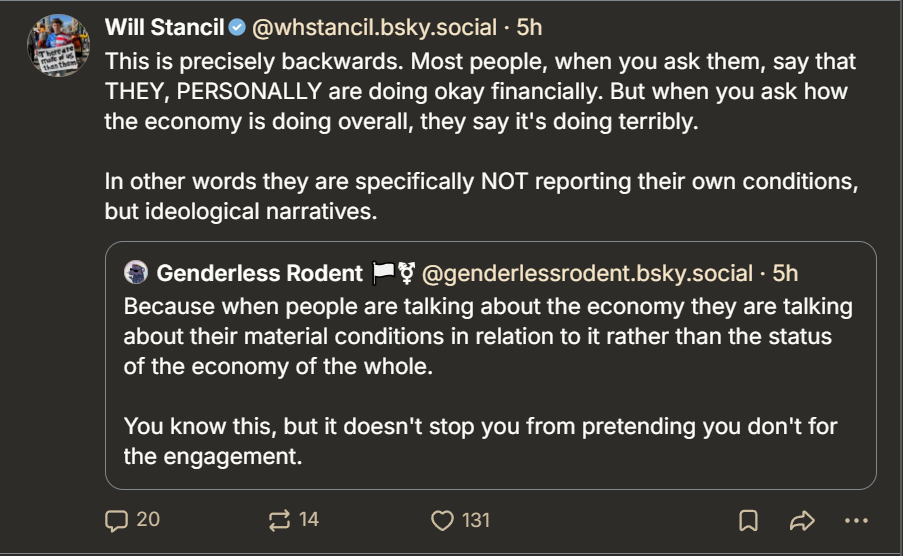This screenshot has height=556, width=903.
Task: Click the like count of 131
Action: coord(476,520)
